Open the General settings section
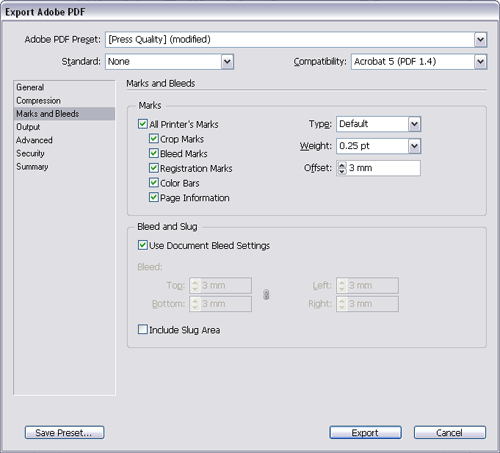This screenshot has width=500, height=453. (64, 87)
